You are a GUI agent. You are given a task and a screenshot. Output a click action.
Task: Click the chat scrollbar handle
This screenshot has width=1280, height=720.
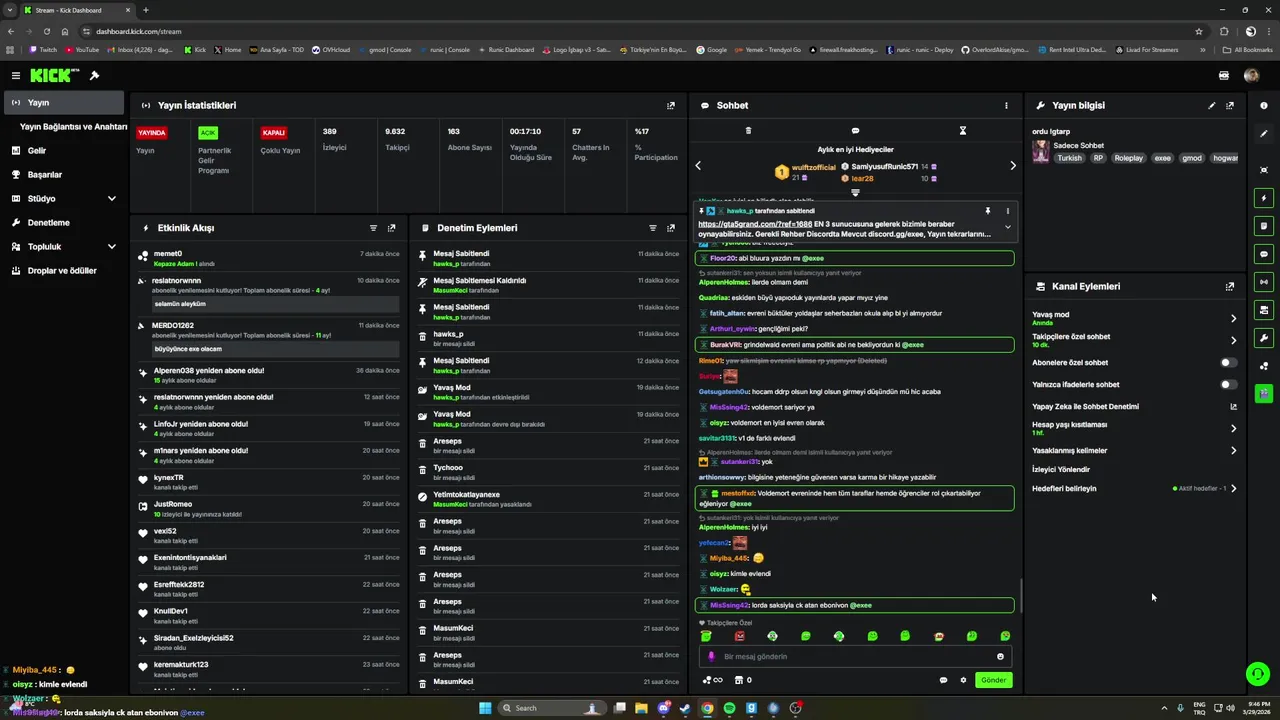1021,595
